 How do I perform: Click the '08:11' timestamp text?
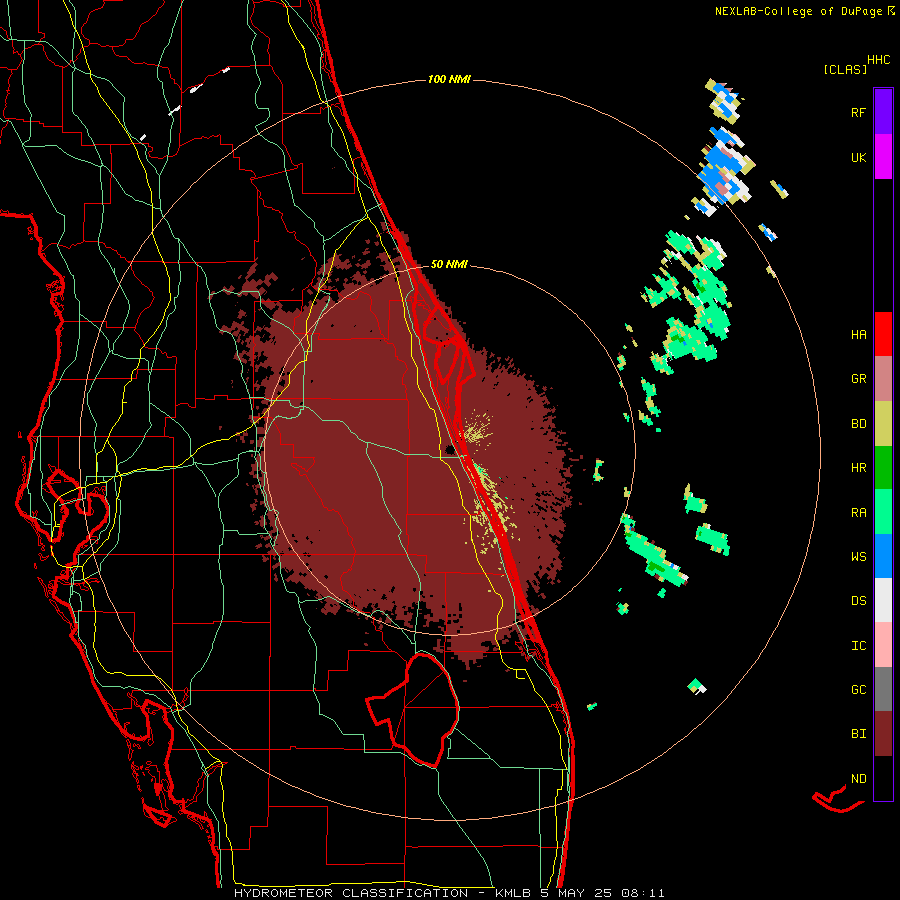coord(643,893)
